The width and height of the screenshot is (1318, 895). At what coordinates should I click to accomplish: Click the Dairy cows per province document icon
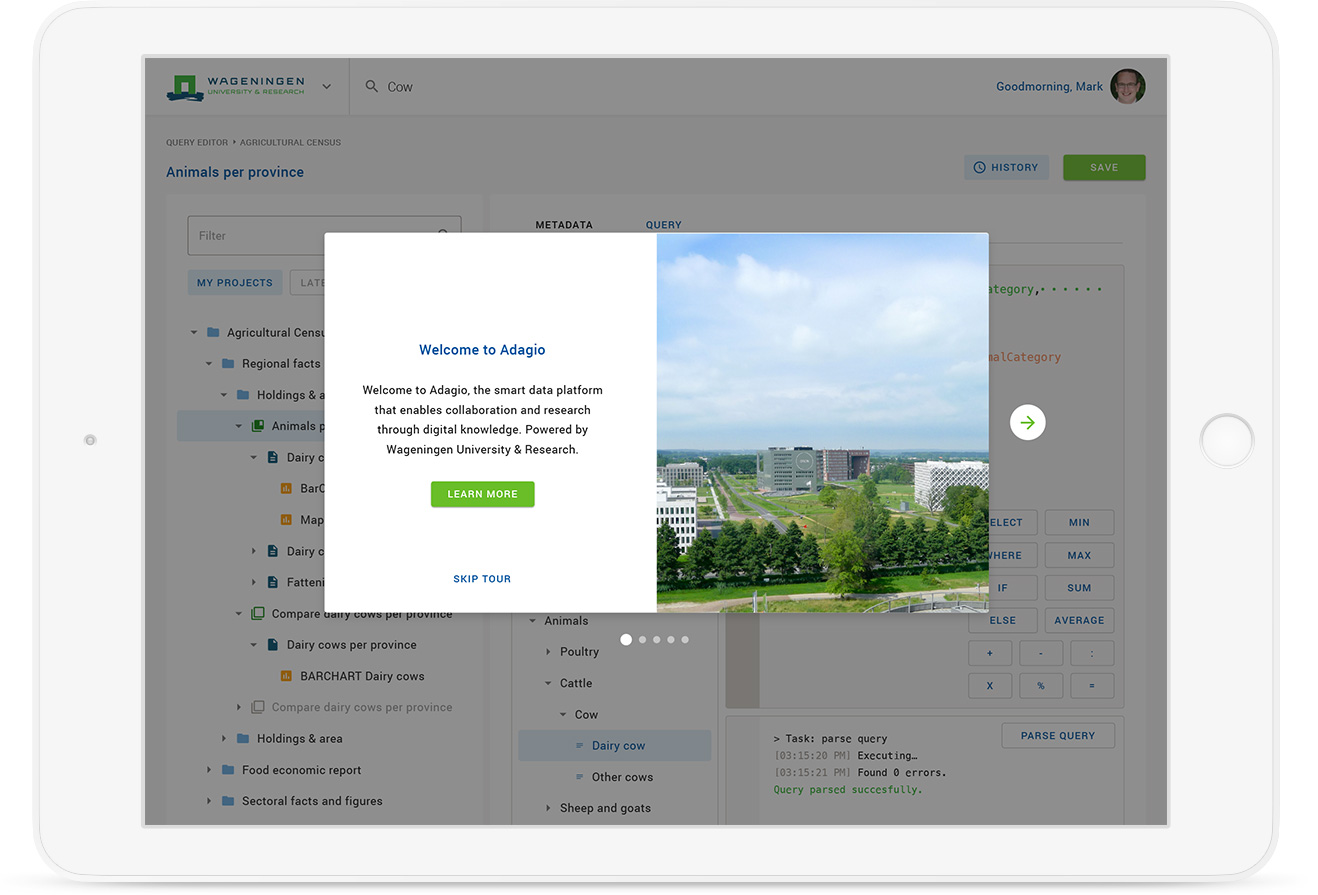[273, 645]
